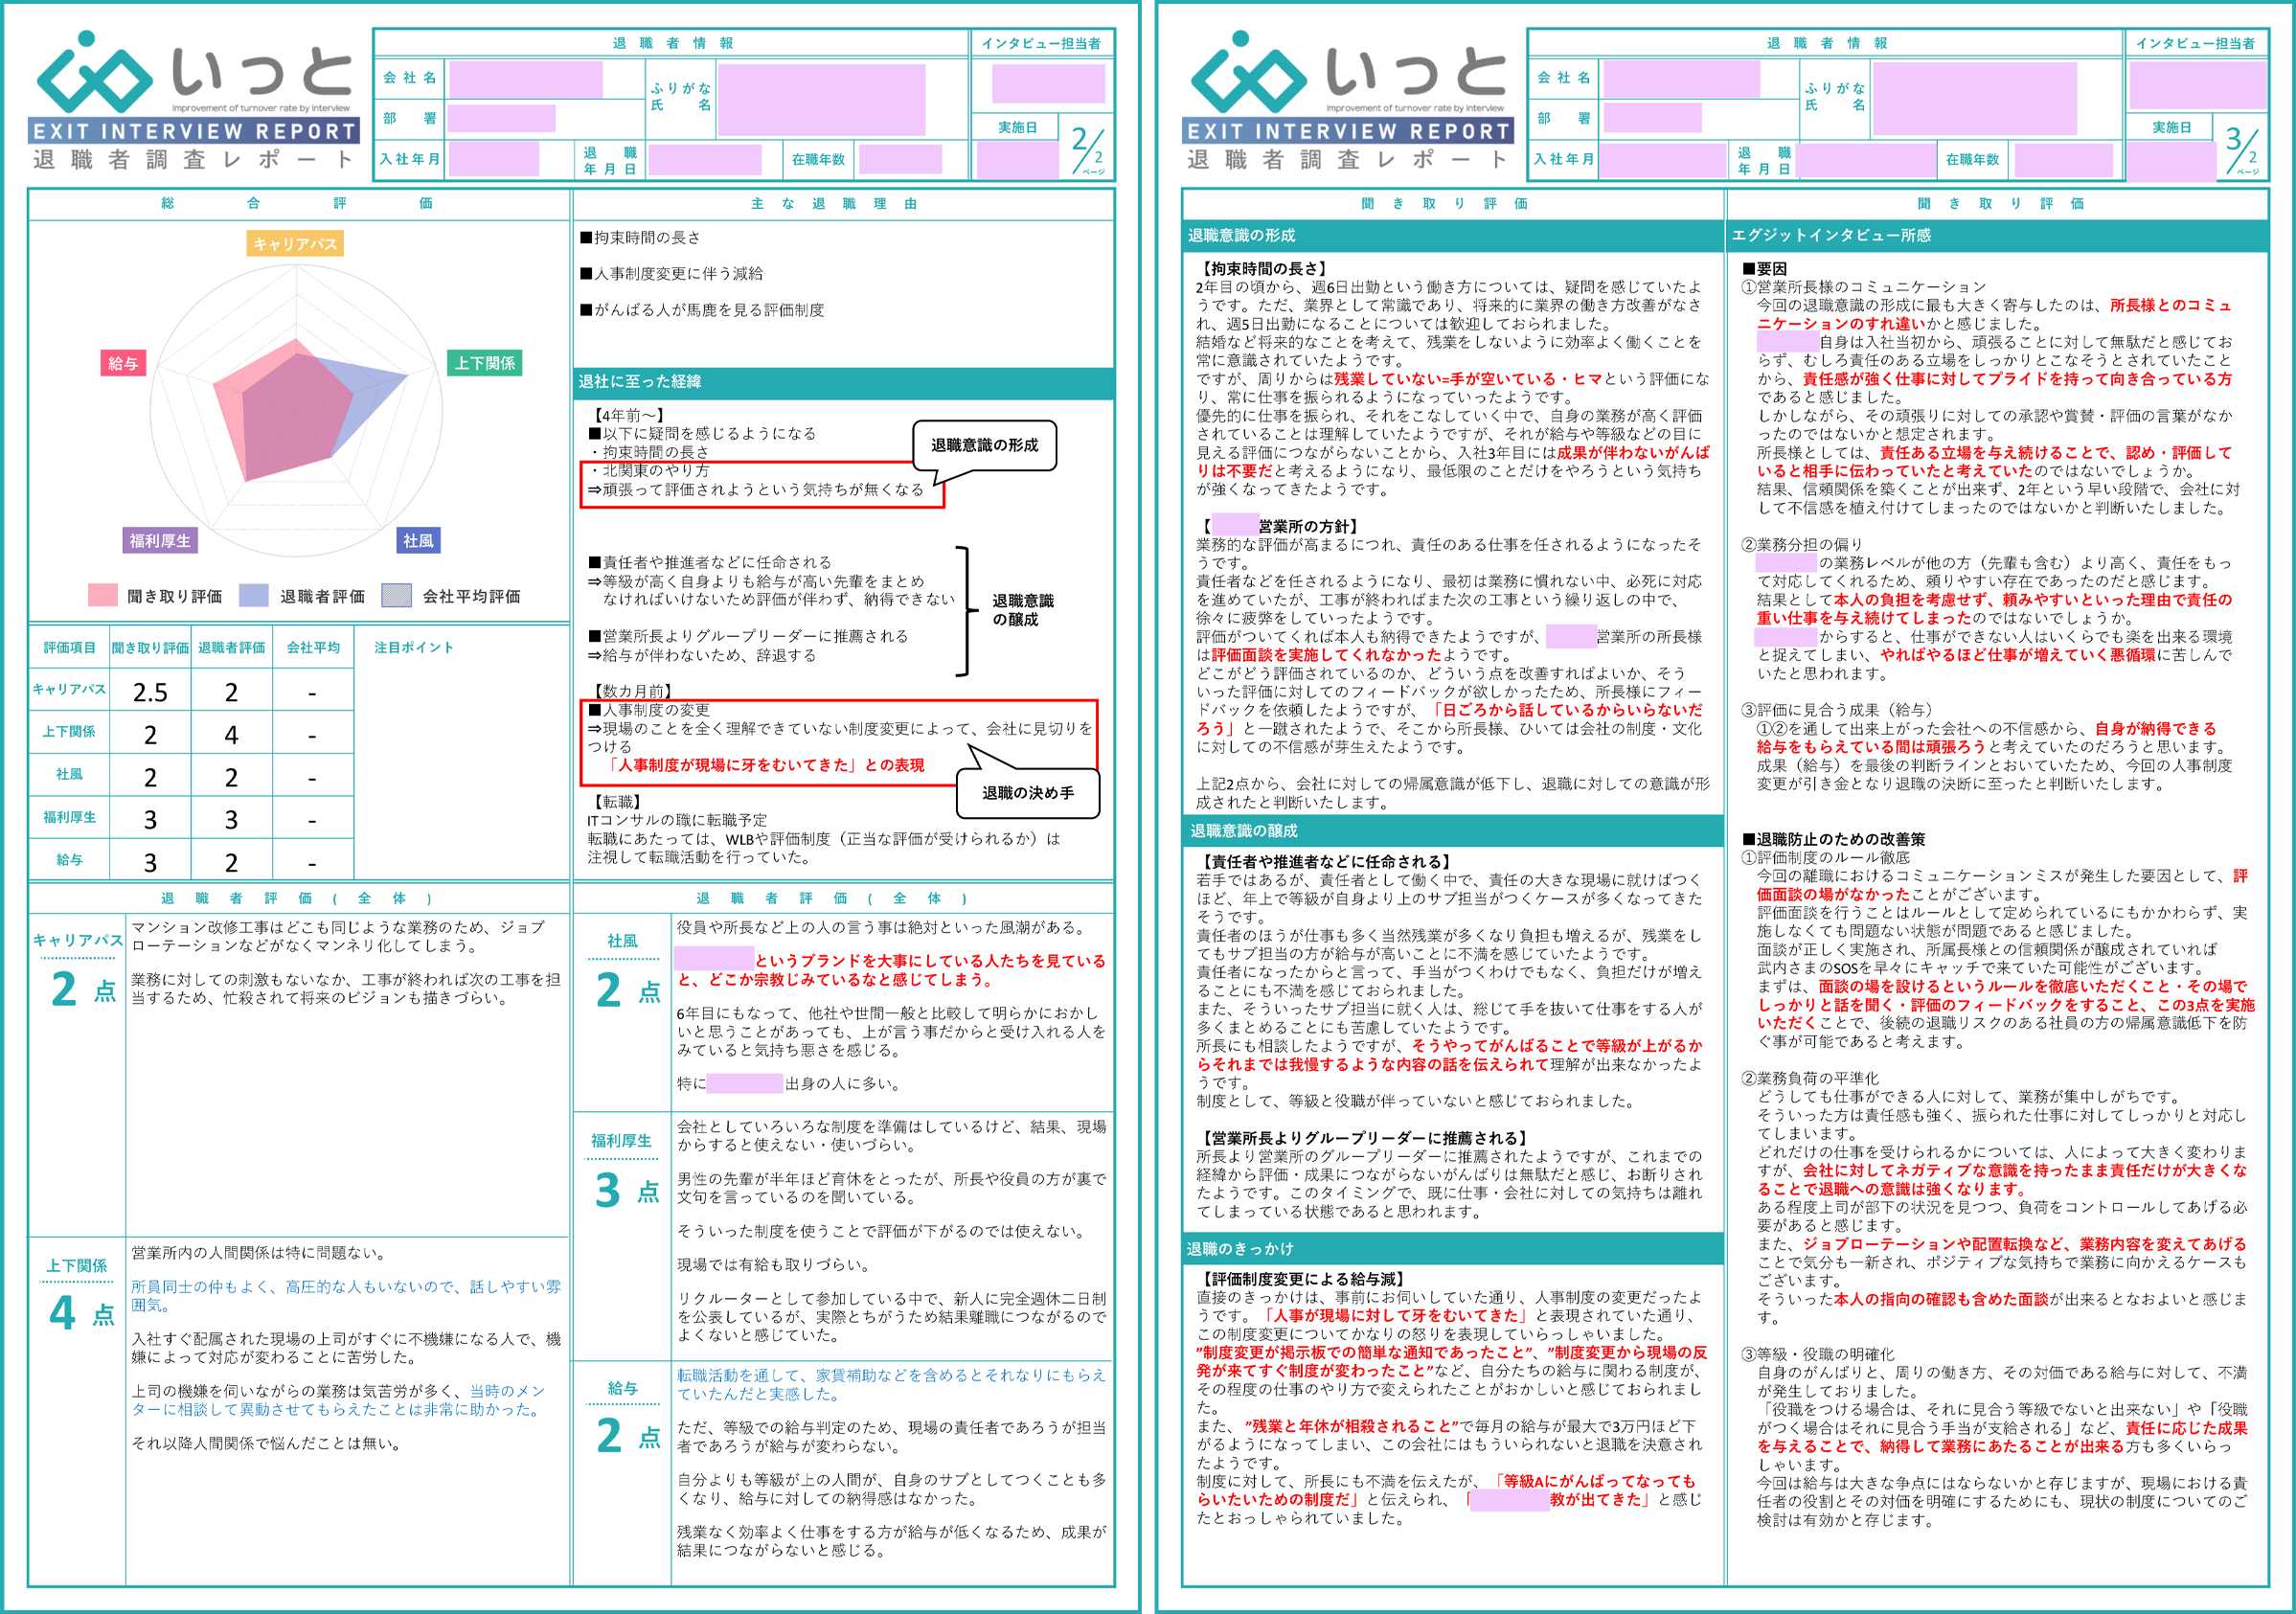2296x1614 pixels.
Task: Click the ■がんばる人が馬鹿を見る評価制度 line
Action: 702,310
